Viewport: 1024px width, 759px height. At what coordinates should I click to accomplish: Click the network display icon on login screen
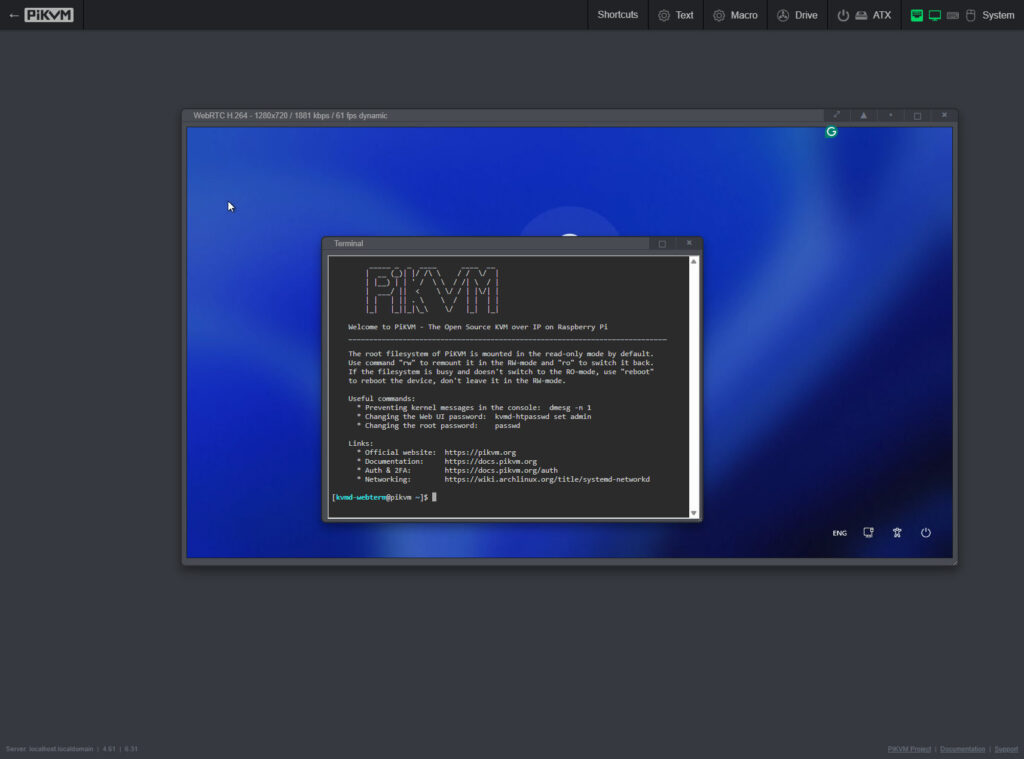click(x=868, y=533)
